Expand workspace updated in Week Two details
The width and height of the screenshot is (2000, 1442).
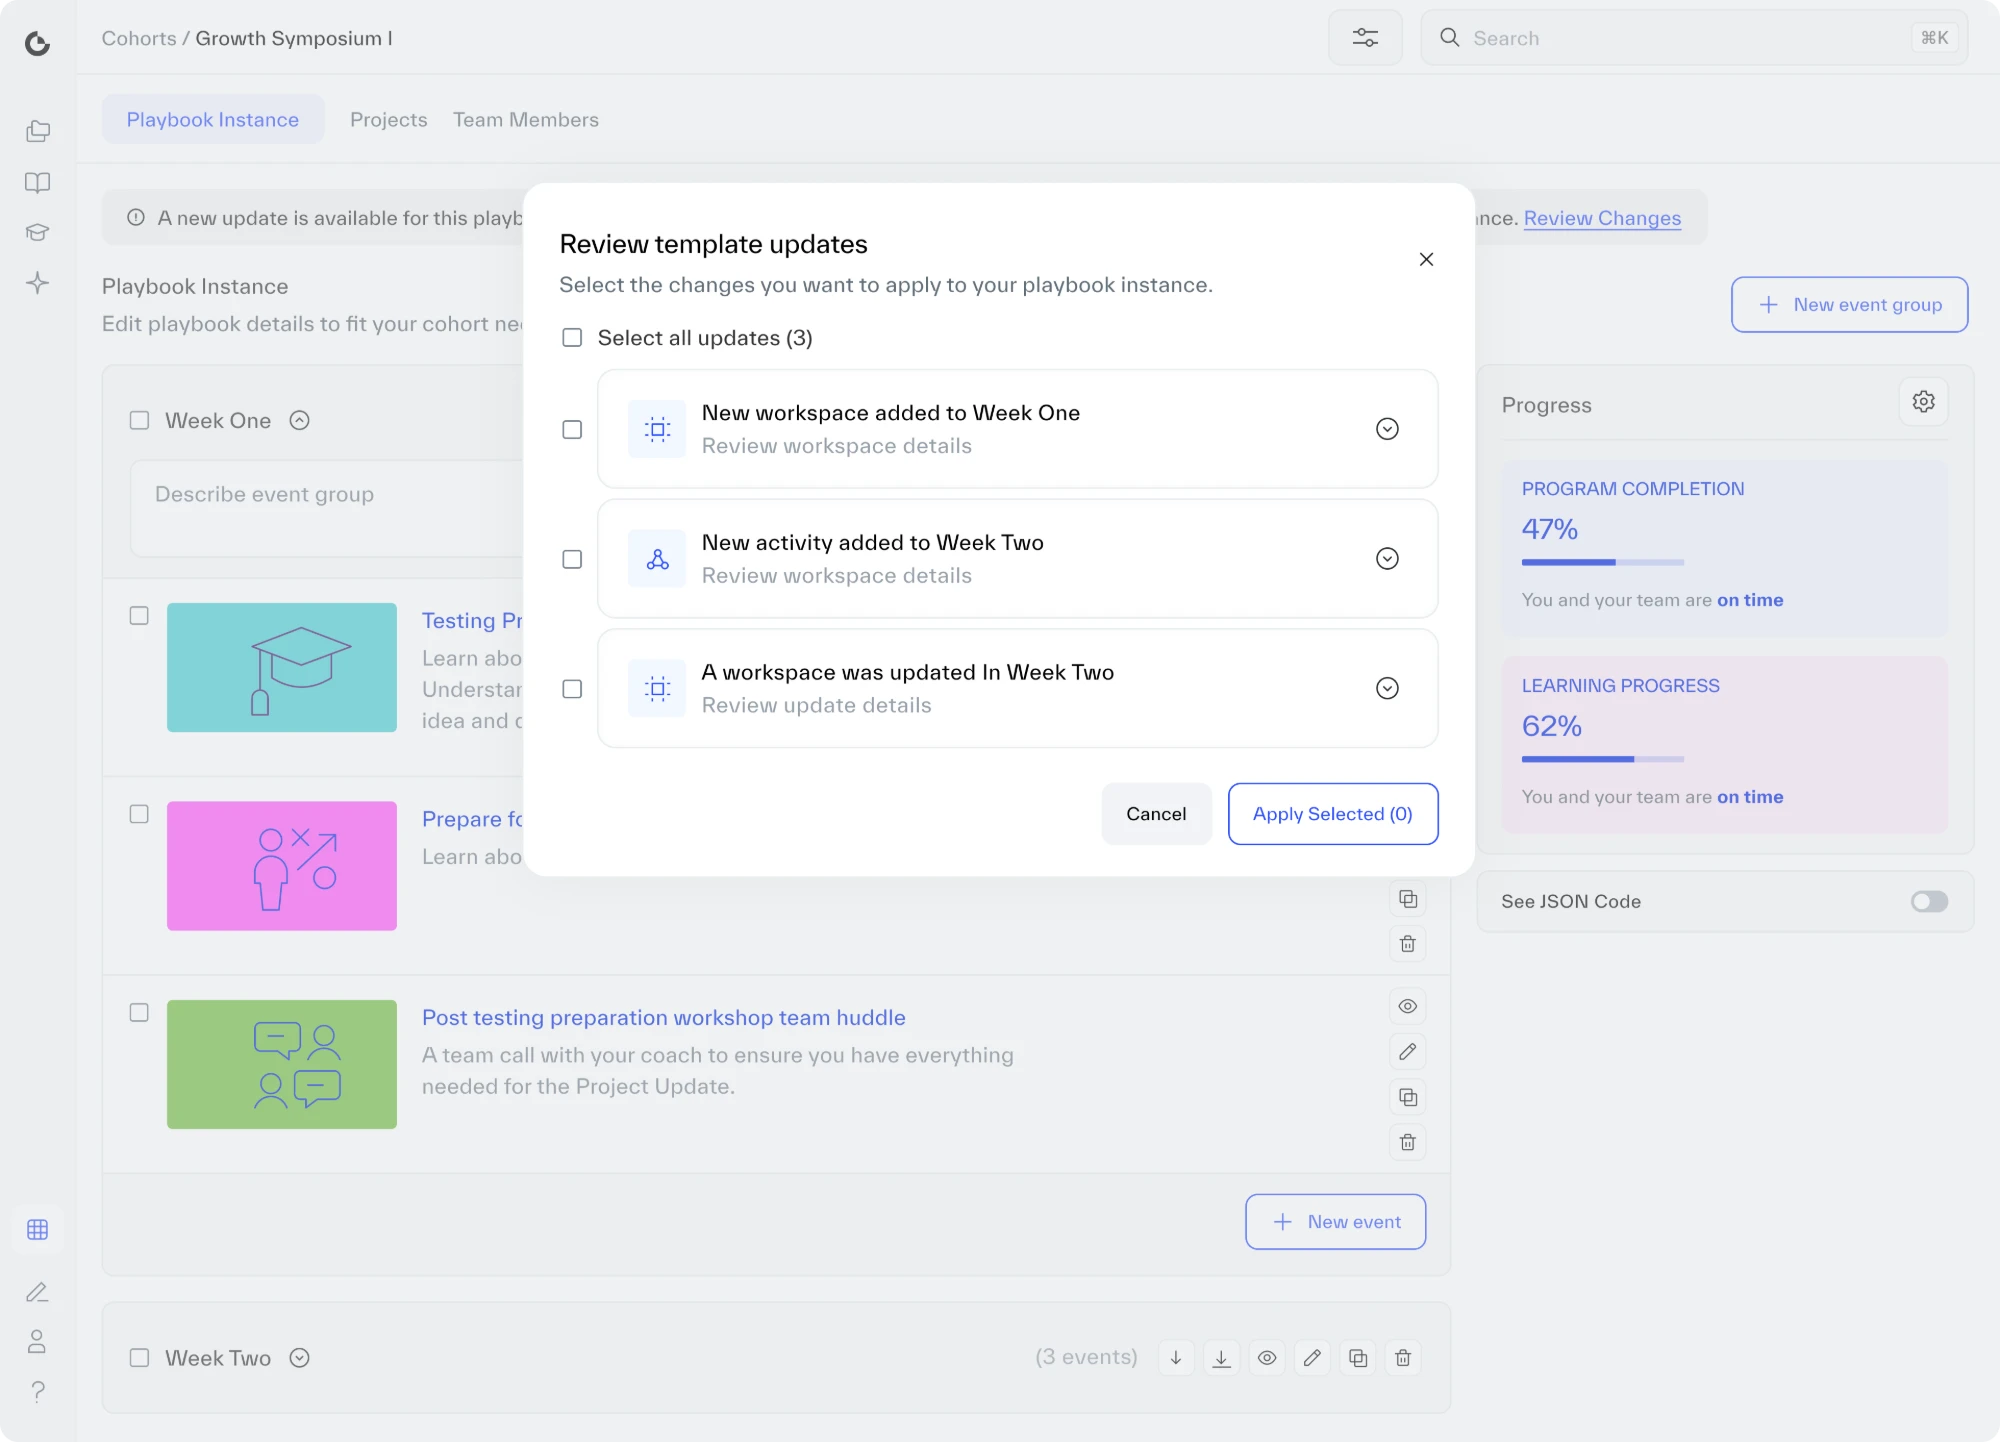point(1387,688)
